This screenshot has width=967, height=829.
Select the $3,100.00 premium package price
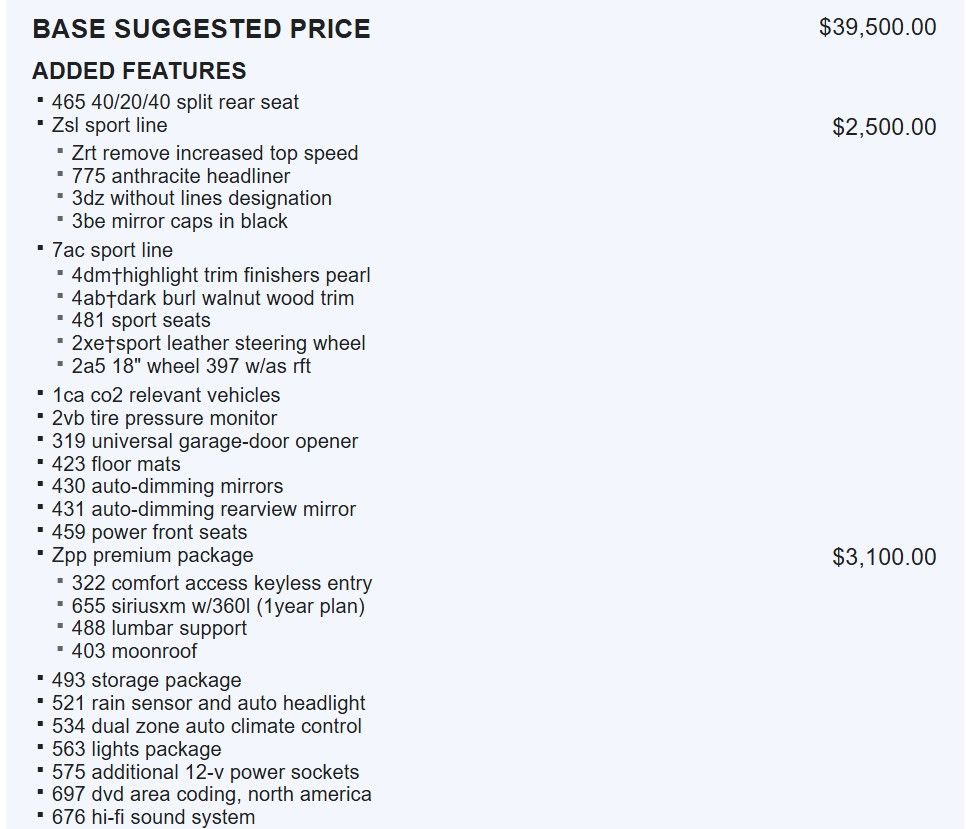point(884,557)
